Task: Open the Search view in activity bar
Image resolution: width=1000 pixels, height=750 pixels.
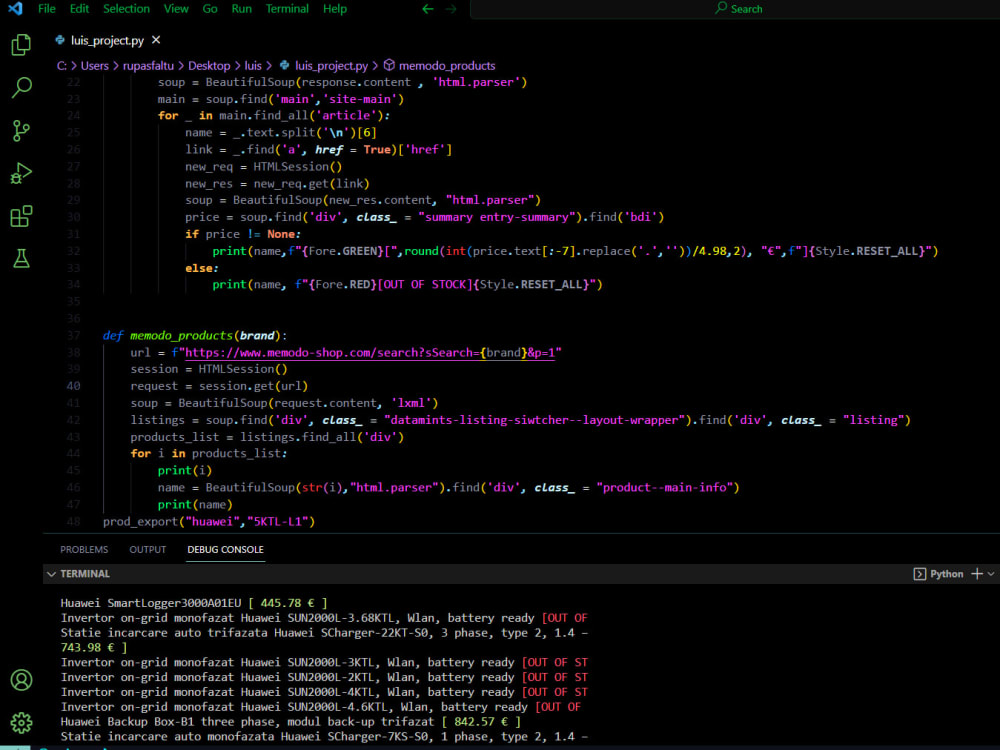Action: pyautogui.click(x=21, y=87)
